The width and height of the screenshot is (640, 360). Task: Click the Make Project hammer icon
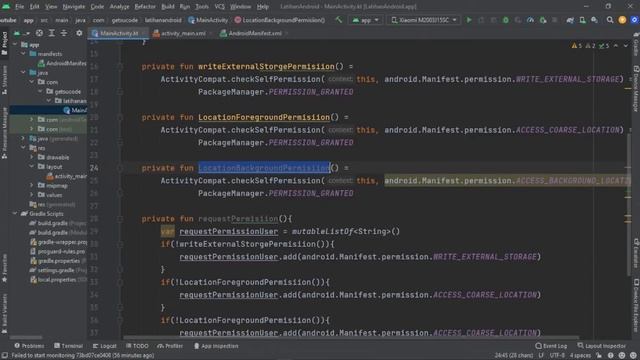338,20
